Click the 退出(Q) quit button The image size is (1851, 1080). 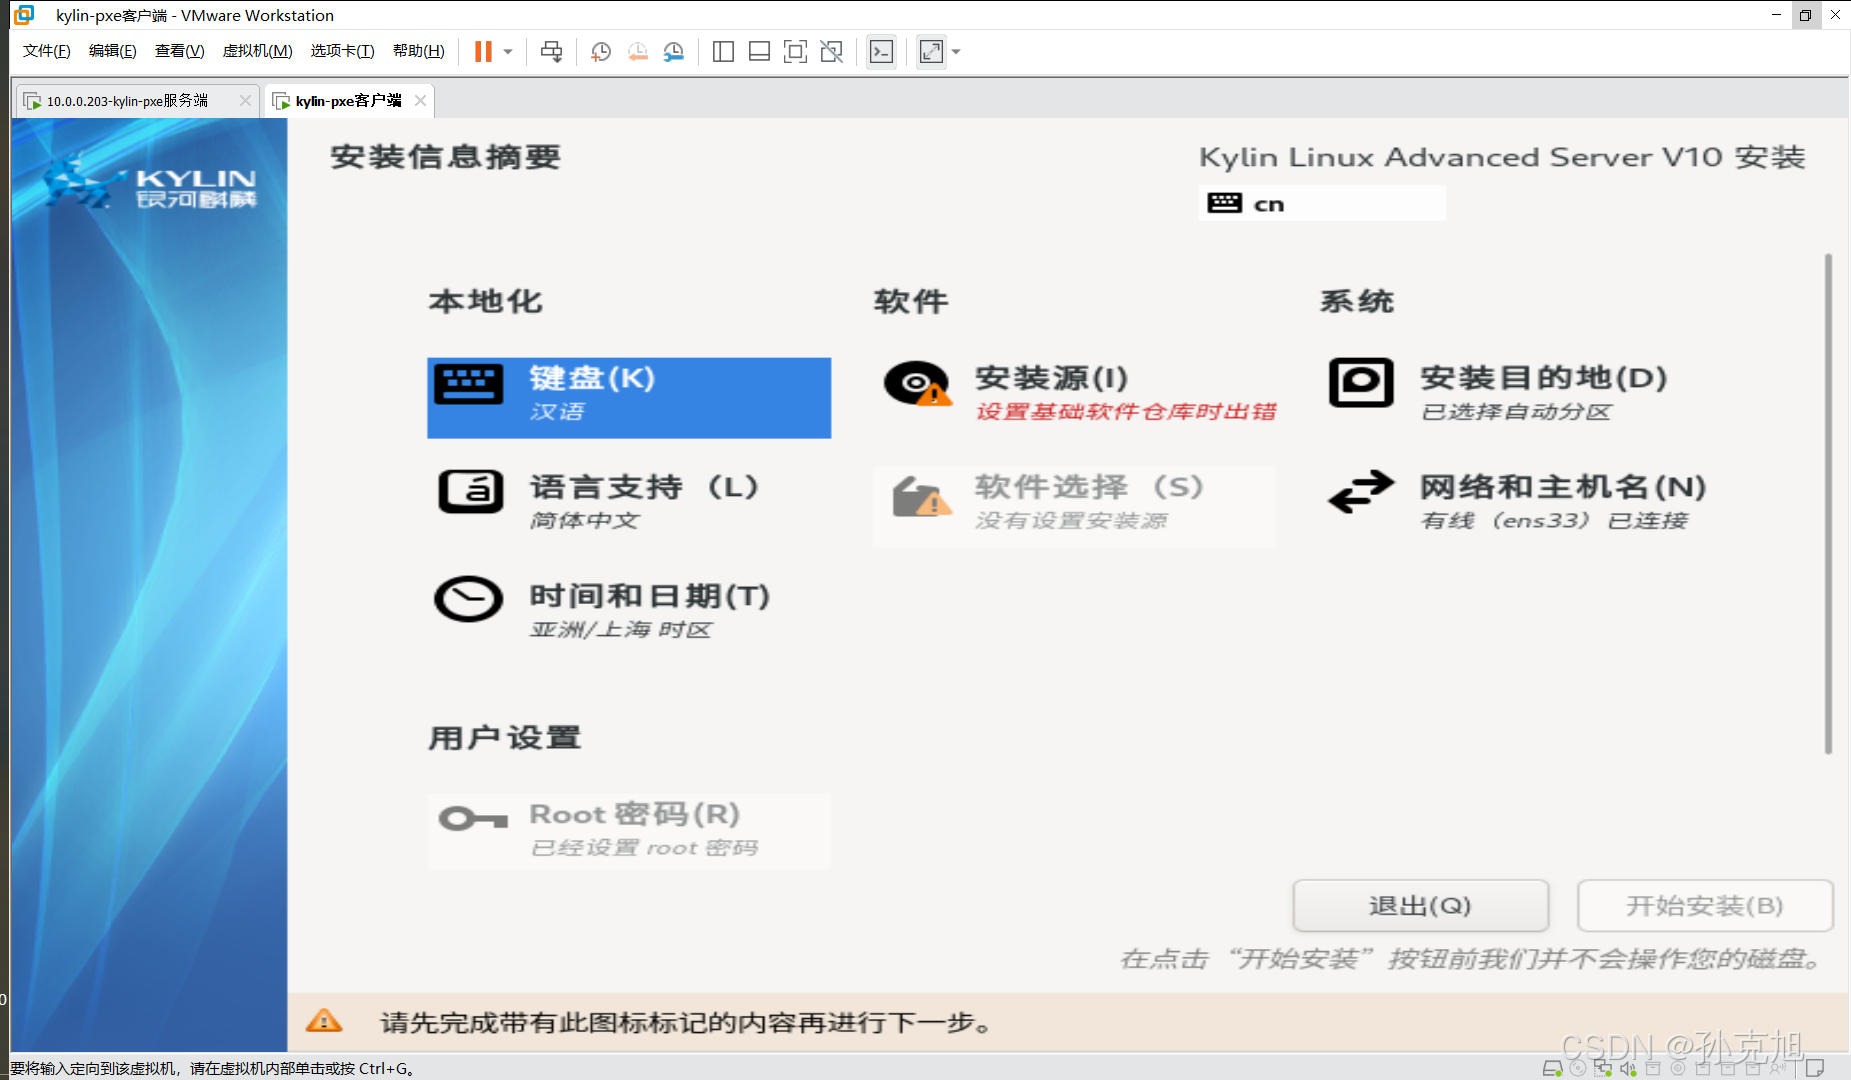[1420, 905]
